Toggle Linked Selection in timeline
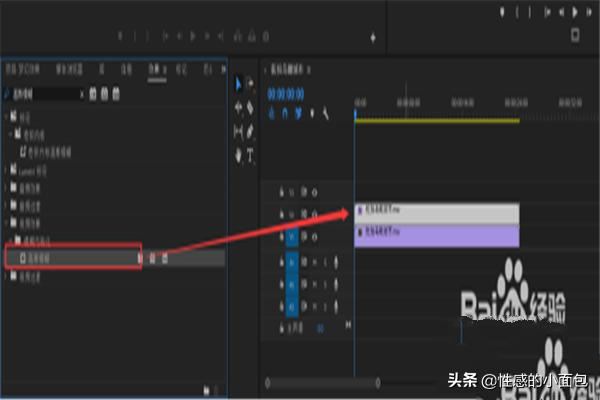 (x=298, y=113)
